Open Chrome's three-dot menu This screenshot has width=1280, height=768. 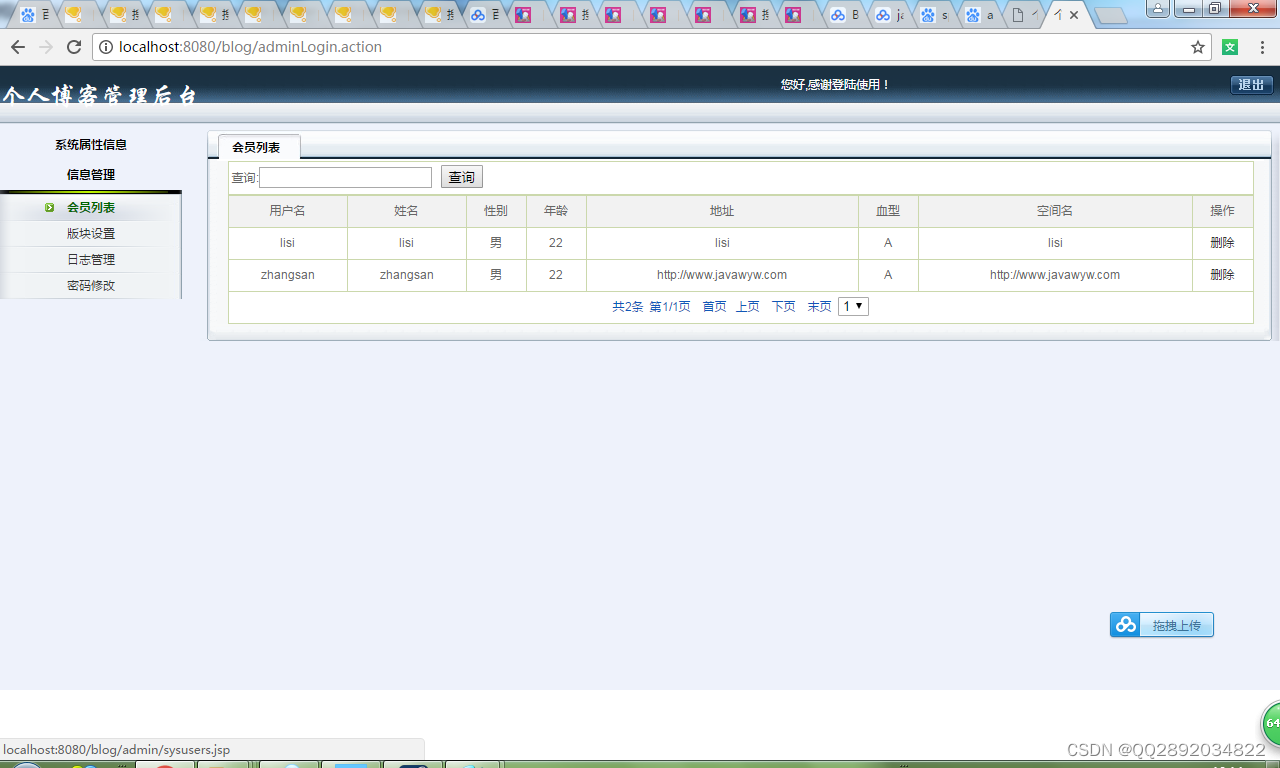[x=1261, y=46]
